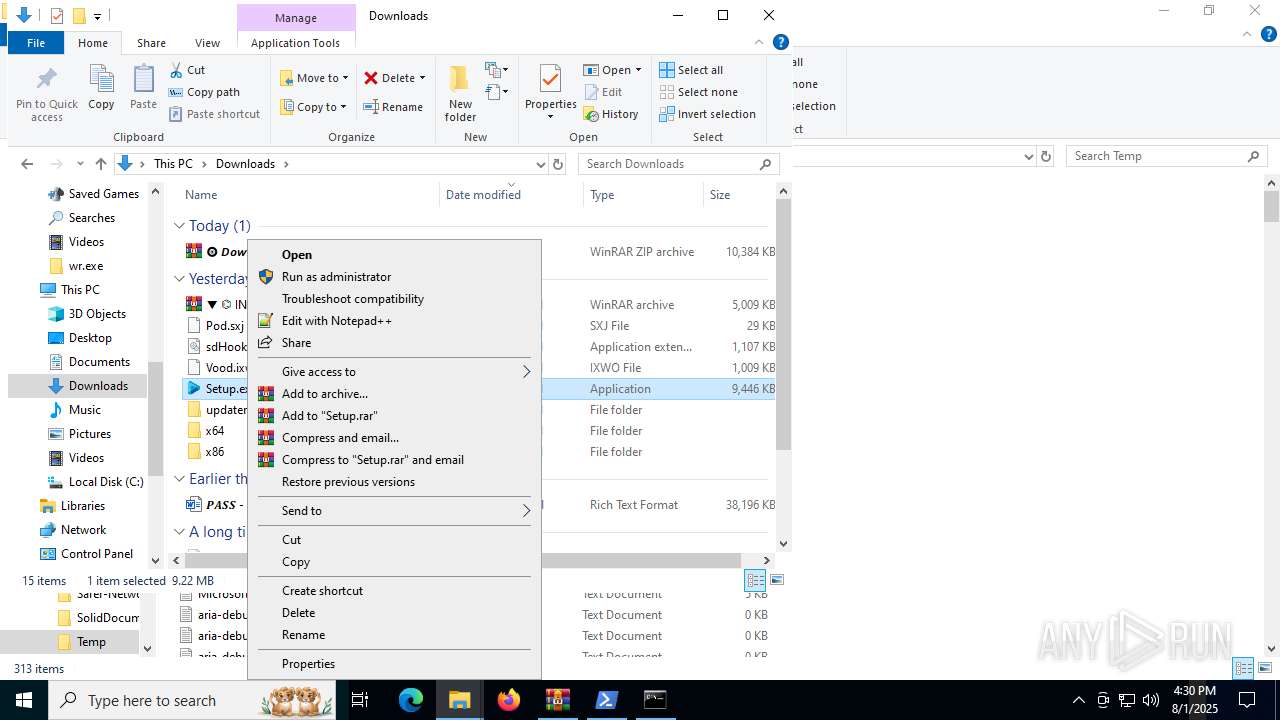Screen dimensions: 1280x720
Task: Open WinRAR from taskbar
Action: [x=558, y=700]
